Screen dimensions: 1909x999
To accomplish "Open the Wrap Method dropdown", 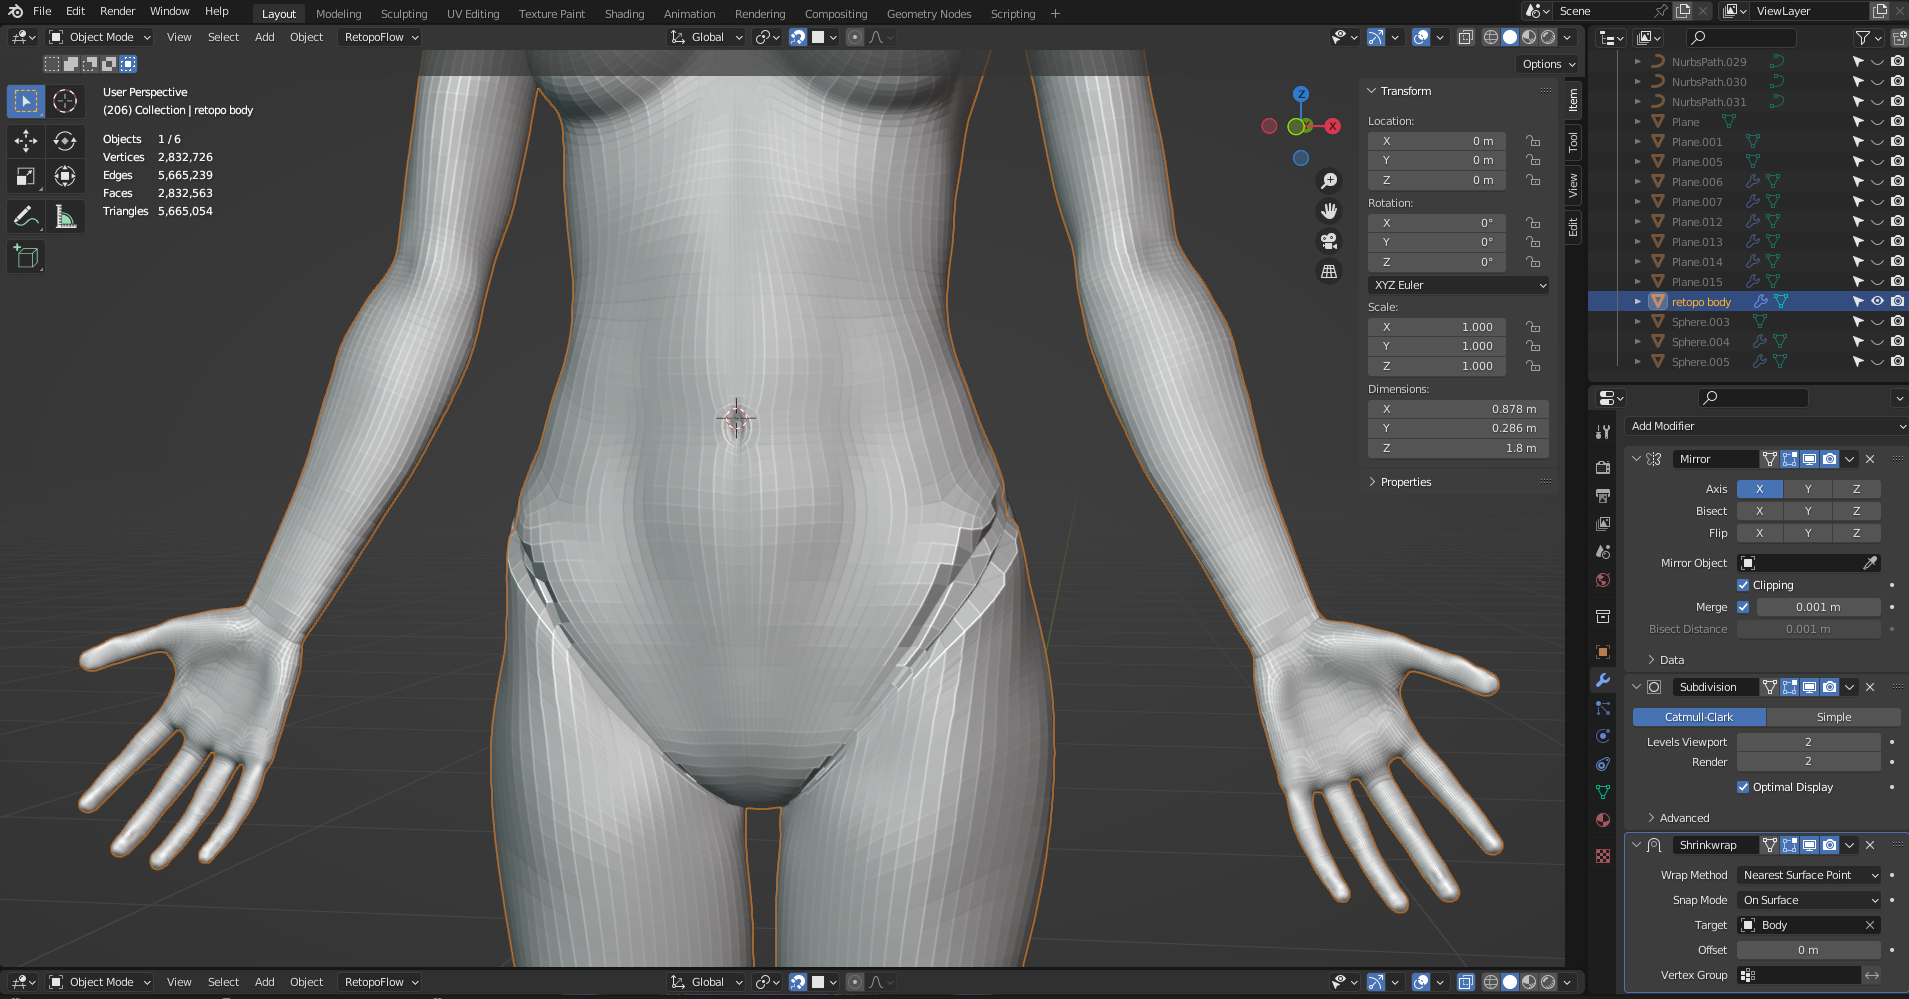I will coord(1809,875).
